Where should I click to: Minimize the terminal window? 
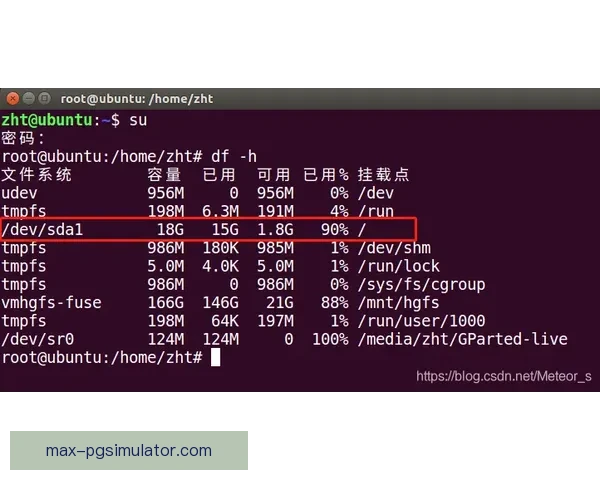point(28,99)
